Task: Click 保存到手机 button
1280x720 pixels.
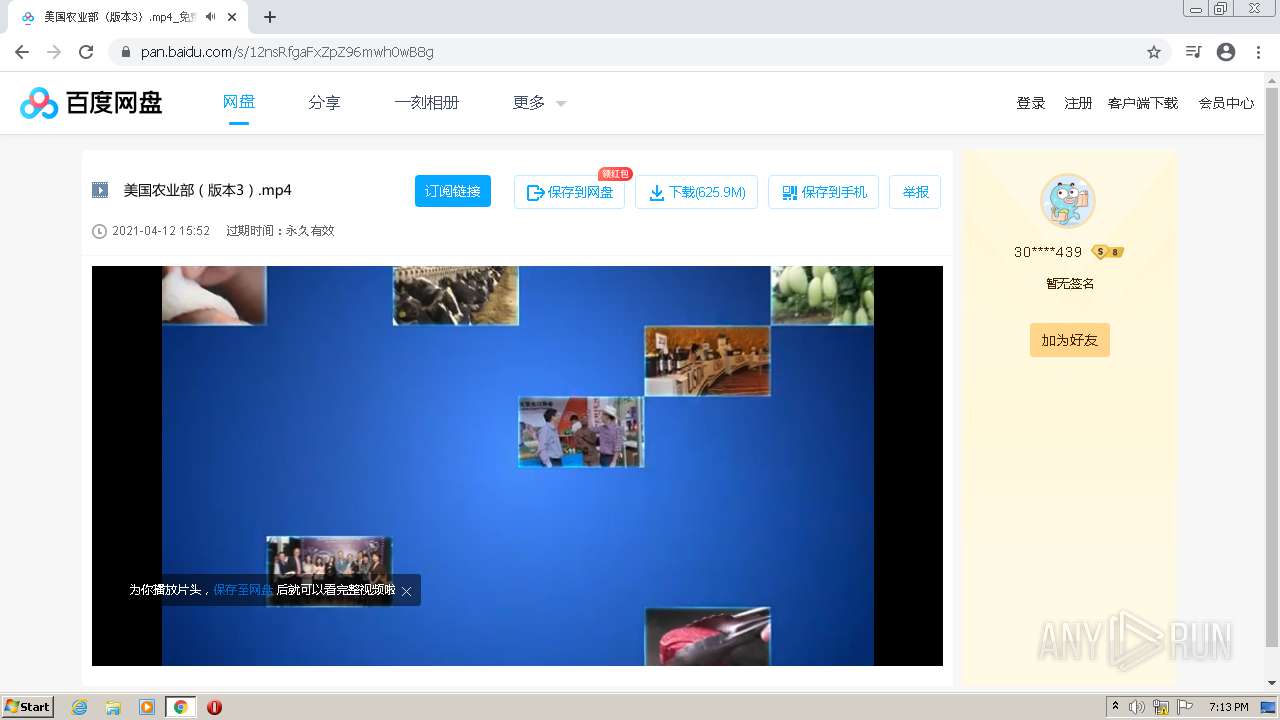Action: tap(824, 192)
